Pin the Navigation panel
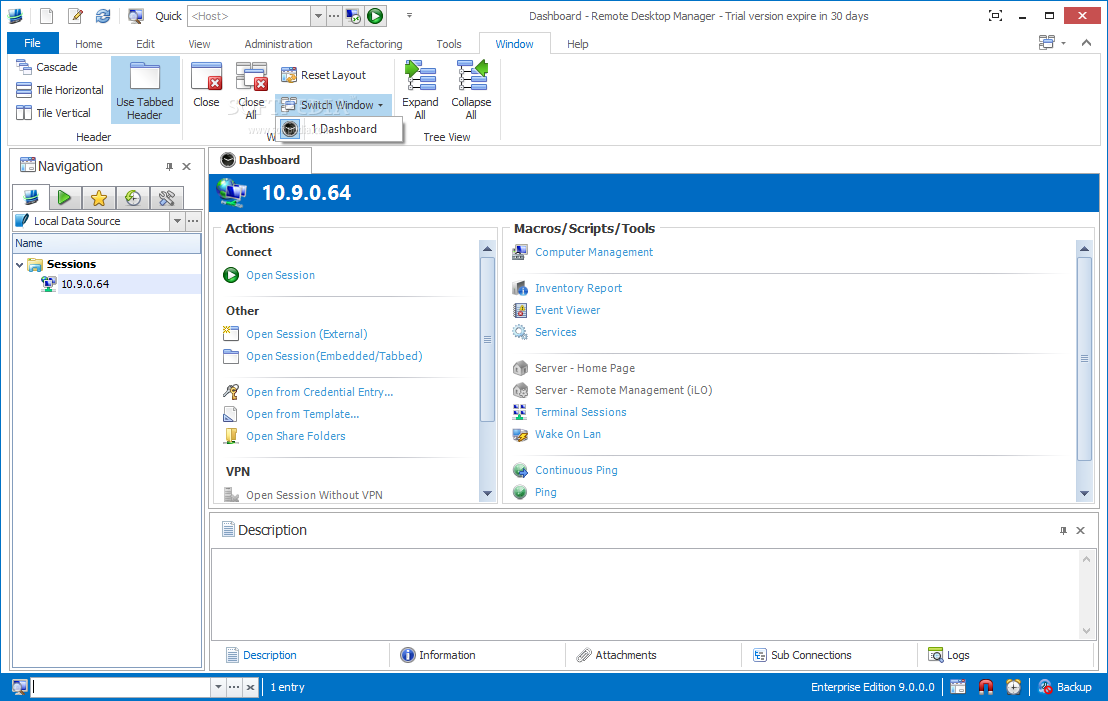 coord(170,167)
